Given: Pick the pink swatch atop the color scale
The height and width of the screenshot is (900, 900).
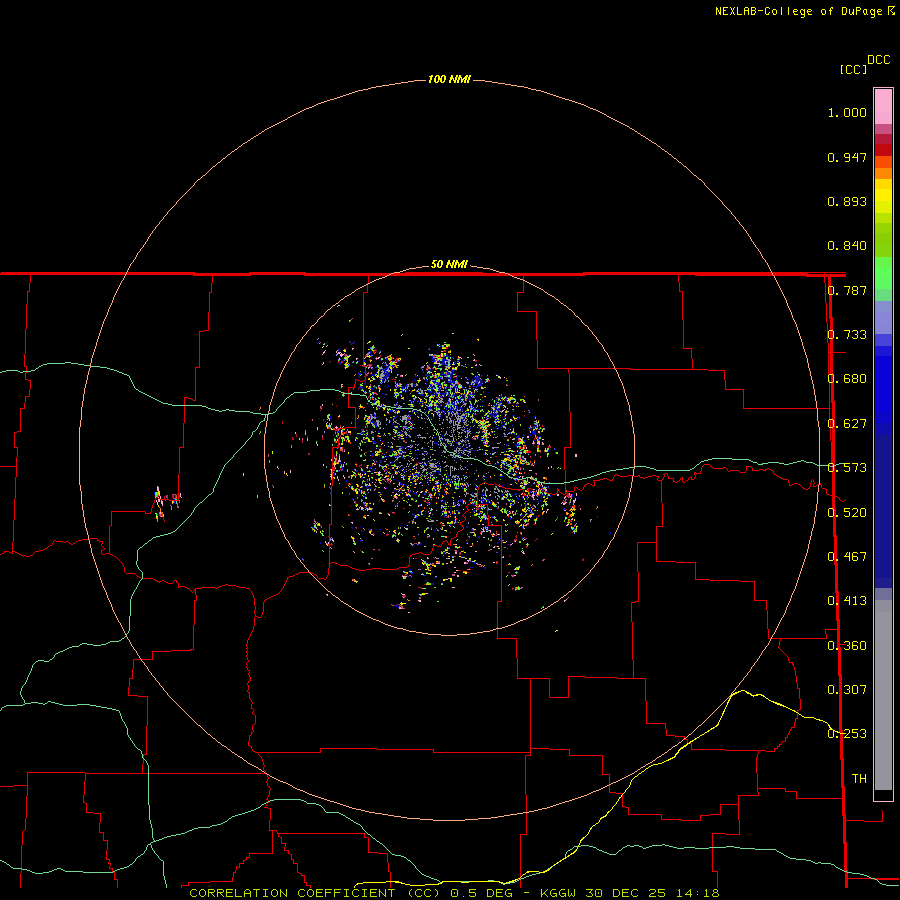Looking at the screenshot, I should pos(883,106).
